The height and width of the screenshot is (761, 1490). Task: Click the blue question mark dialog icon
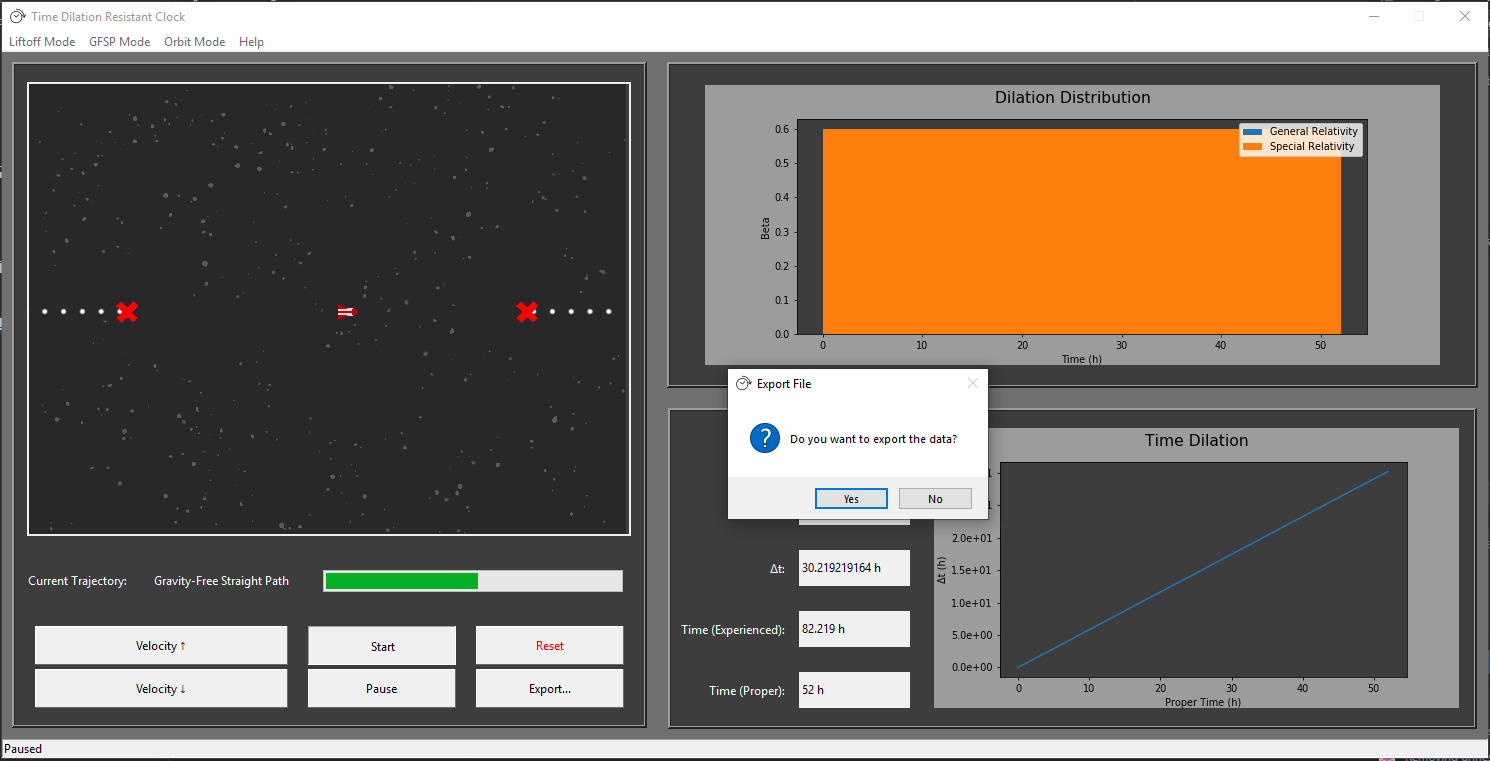[x=765, y=438]
